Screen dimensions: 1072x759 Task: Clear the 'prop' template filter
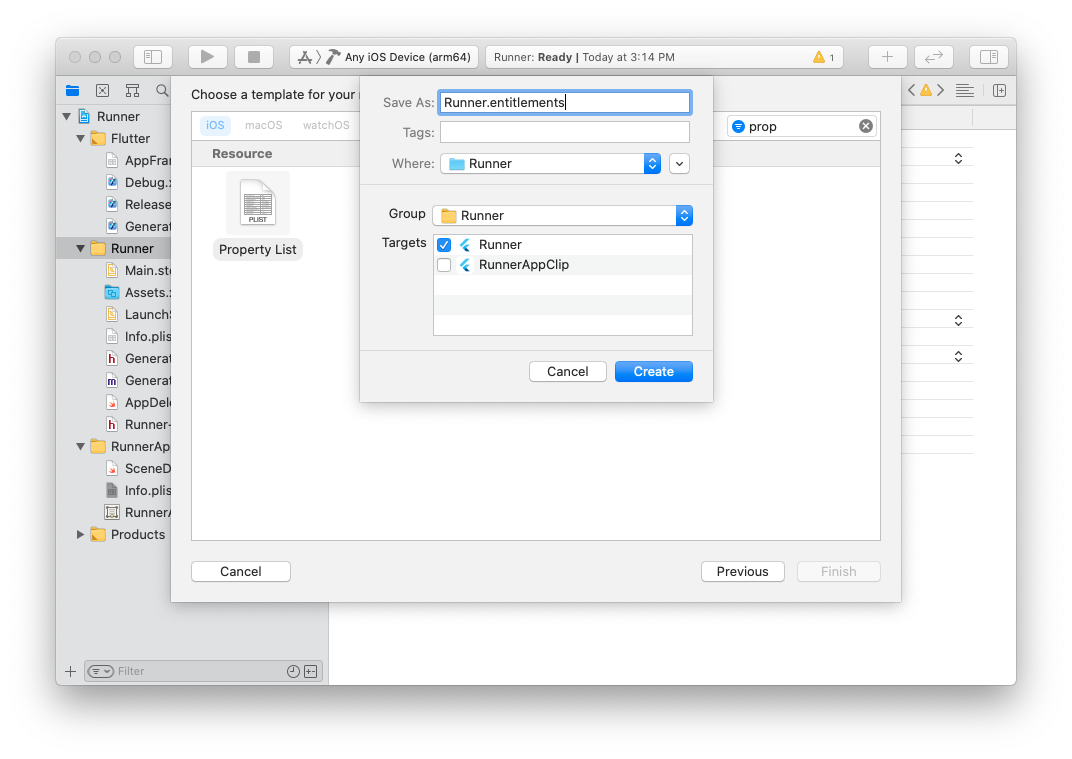click(x=866, y=126)
